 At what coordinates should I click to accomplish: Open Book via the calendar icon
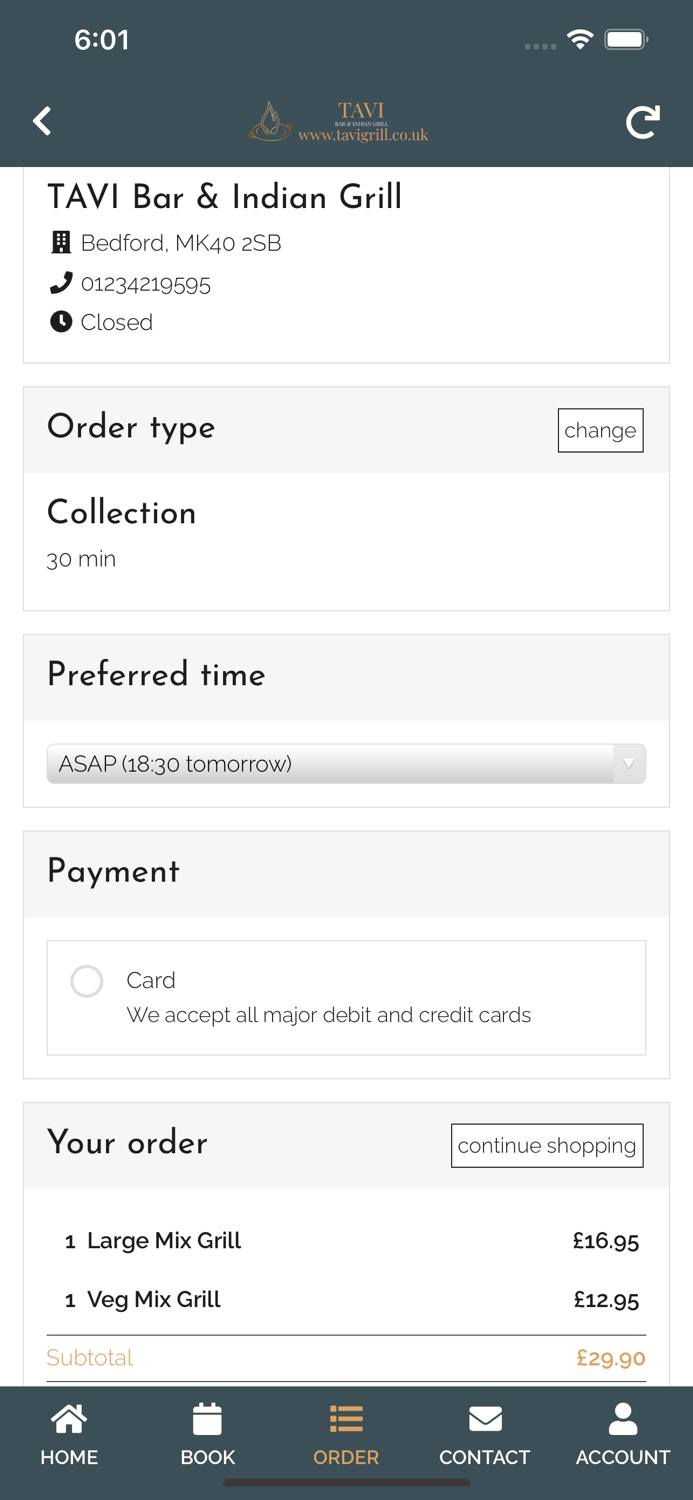click(x=207, y=1420)
